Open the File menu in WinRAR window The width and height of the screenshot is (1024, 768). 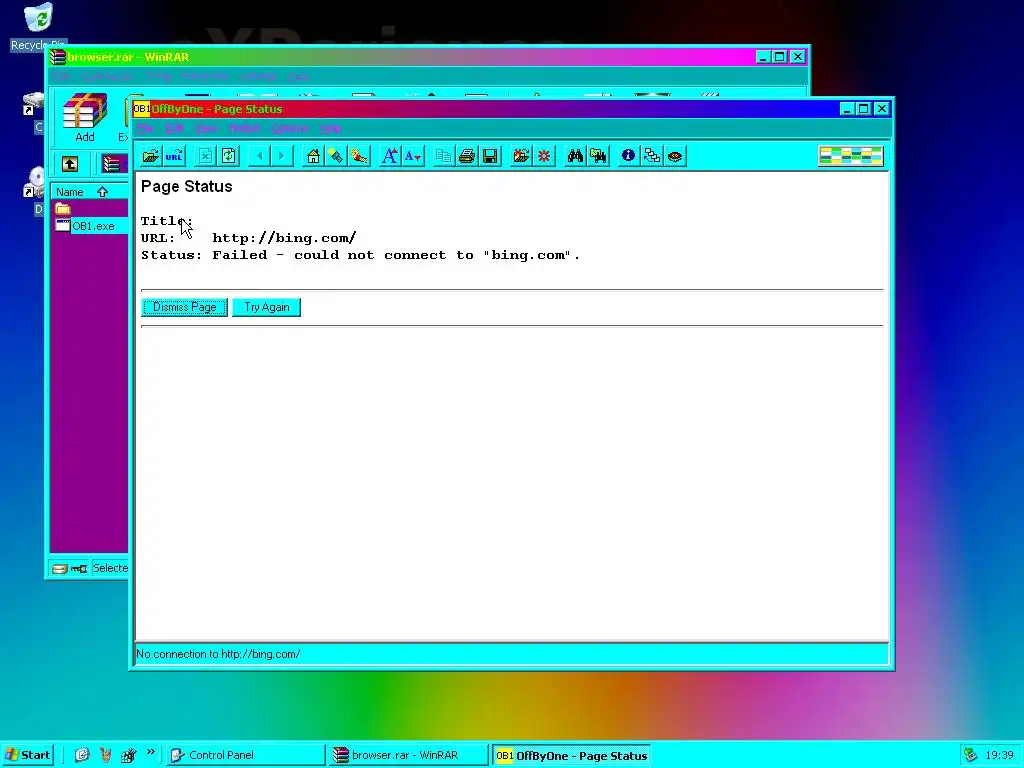(61, 76)
